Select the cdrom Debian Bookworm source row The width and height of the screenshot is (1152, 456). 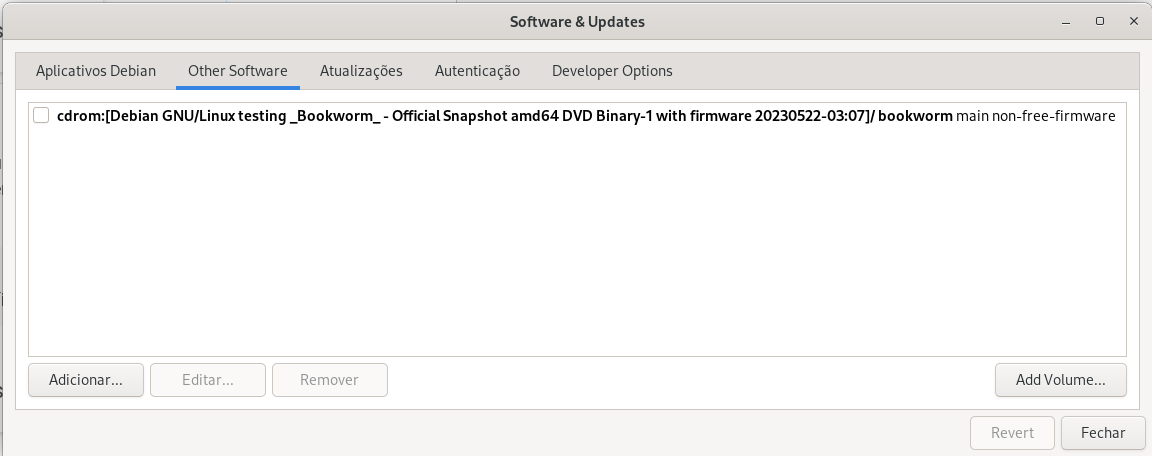577,115
